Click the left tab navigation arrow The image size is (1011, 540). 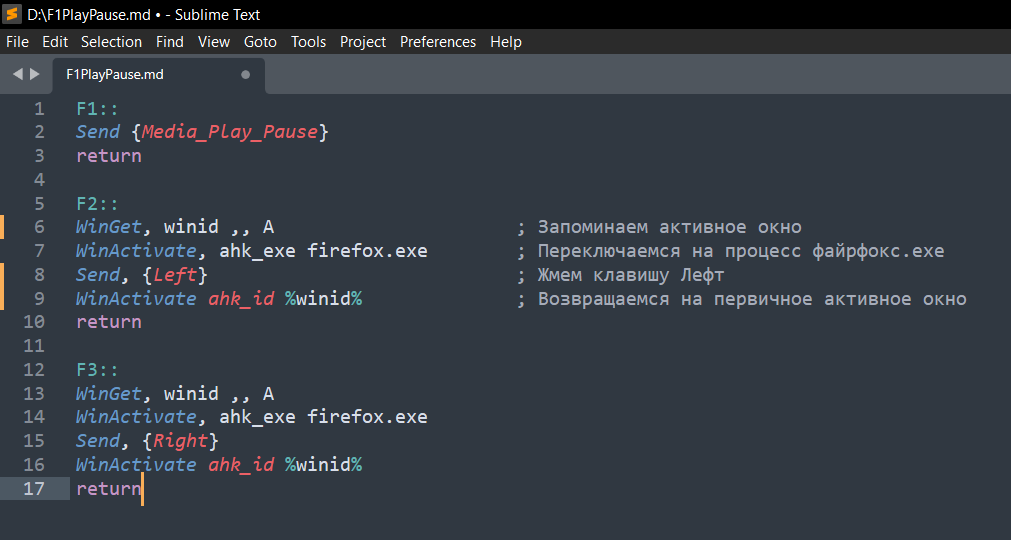[x=18, y=74]
